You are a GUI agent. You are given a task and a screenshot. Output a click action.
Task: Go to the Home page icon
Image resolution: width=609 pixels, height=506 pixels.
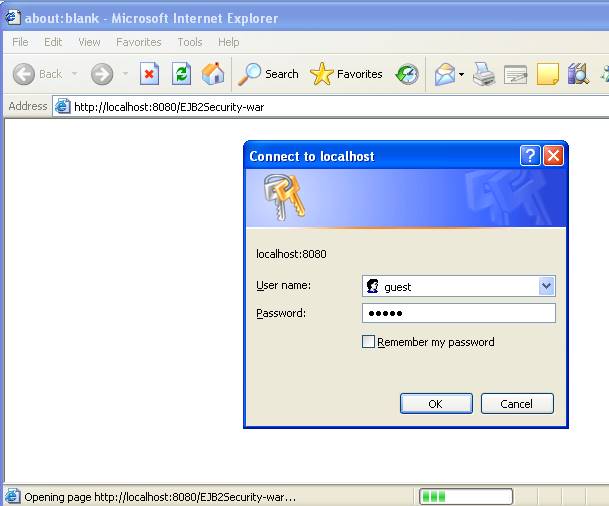coord(213,74)
